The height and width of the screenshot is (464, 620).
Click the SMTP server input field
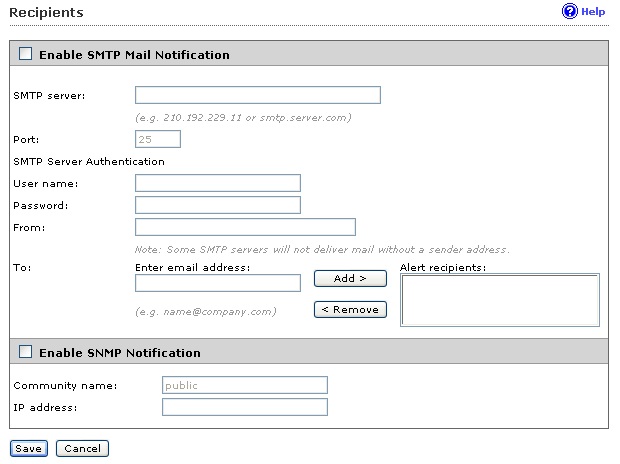(257, 95)
